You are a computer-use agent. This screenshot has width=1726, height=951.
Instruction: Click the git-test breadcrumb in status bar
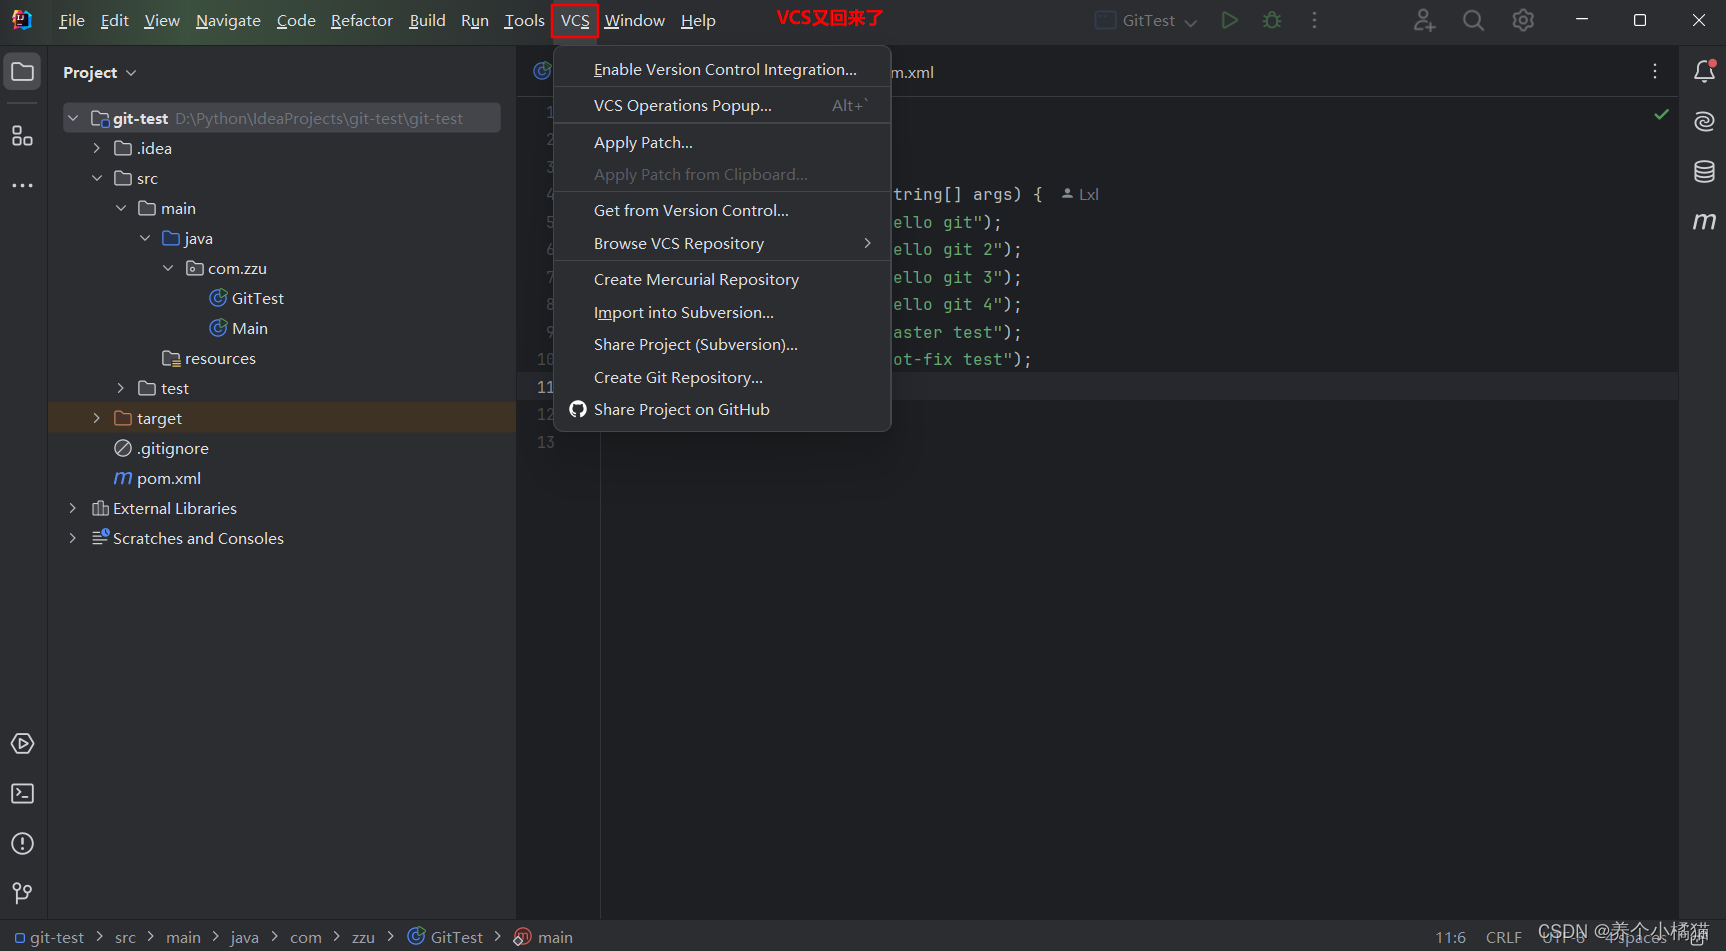point(50,937)
